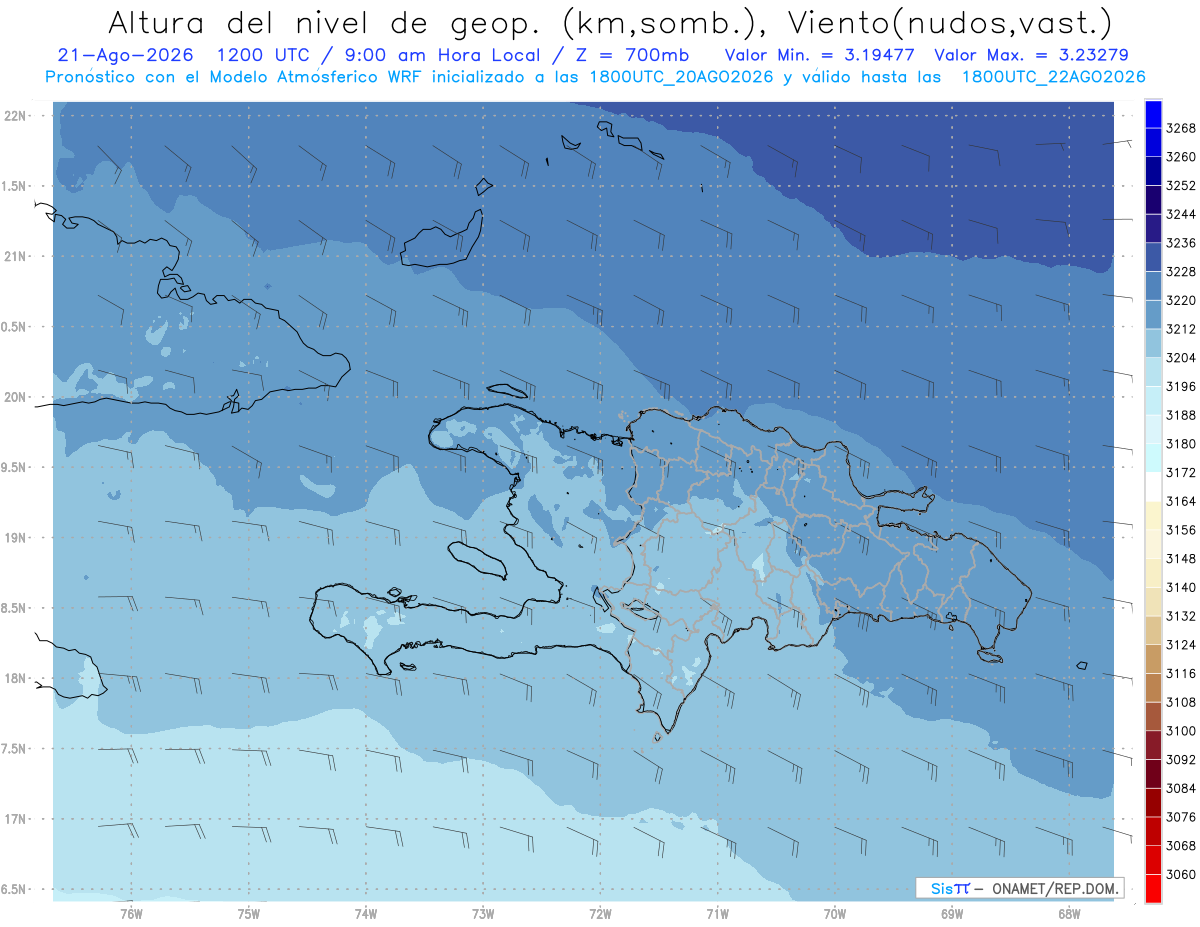Click the colorbar label 3148
1200x927 pixels.
tap(1180, 558)
